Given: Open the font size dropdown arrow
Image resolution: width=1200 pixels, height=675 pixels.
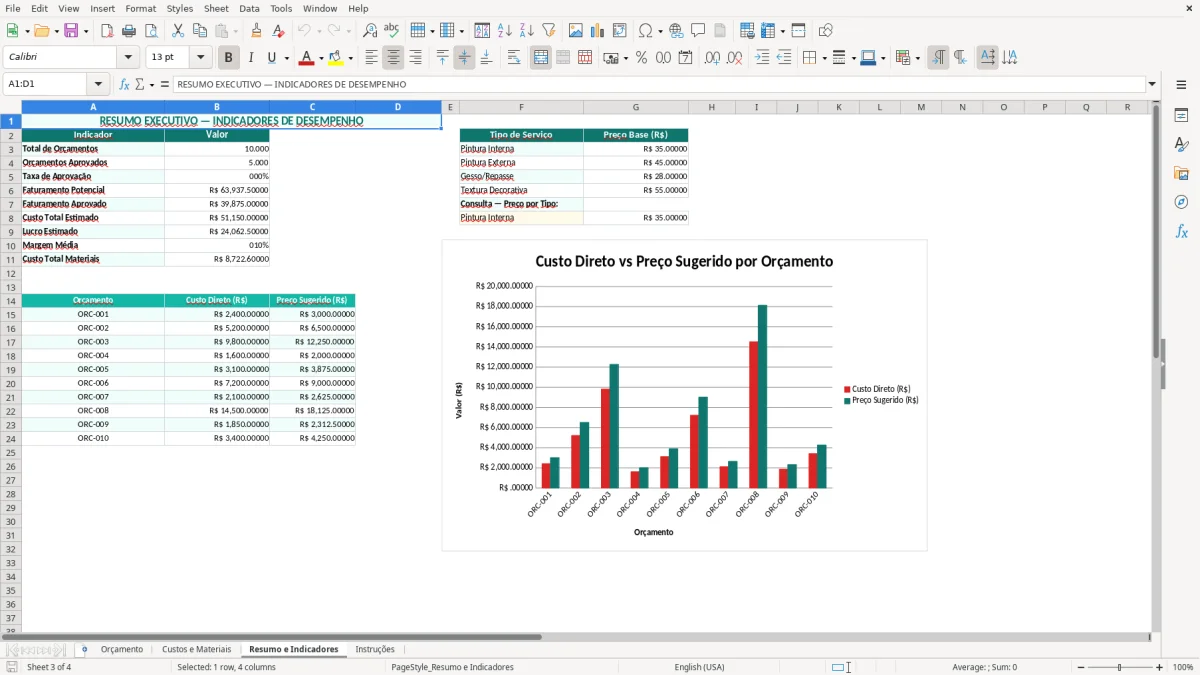Looking at the screenshot, I should pos(200,58).
